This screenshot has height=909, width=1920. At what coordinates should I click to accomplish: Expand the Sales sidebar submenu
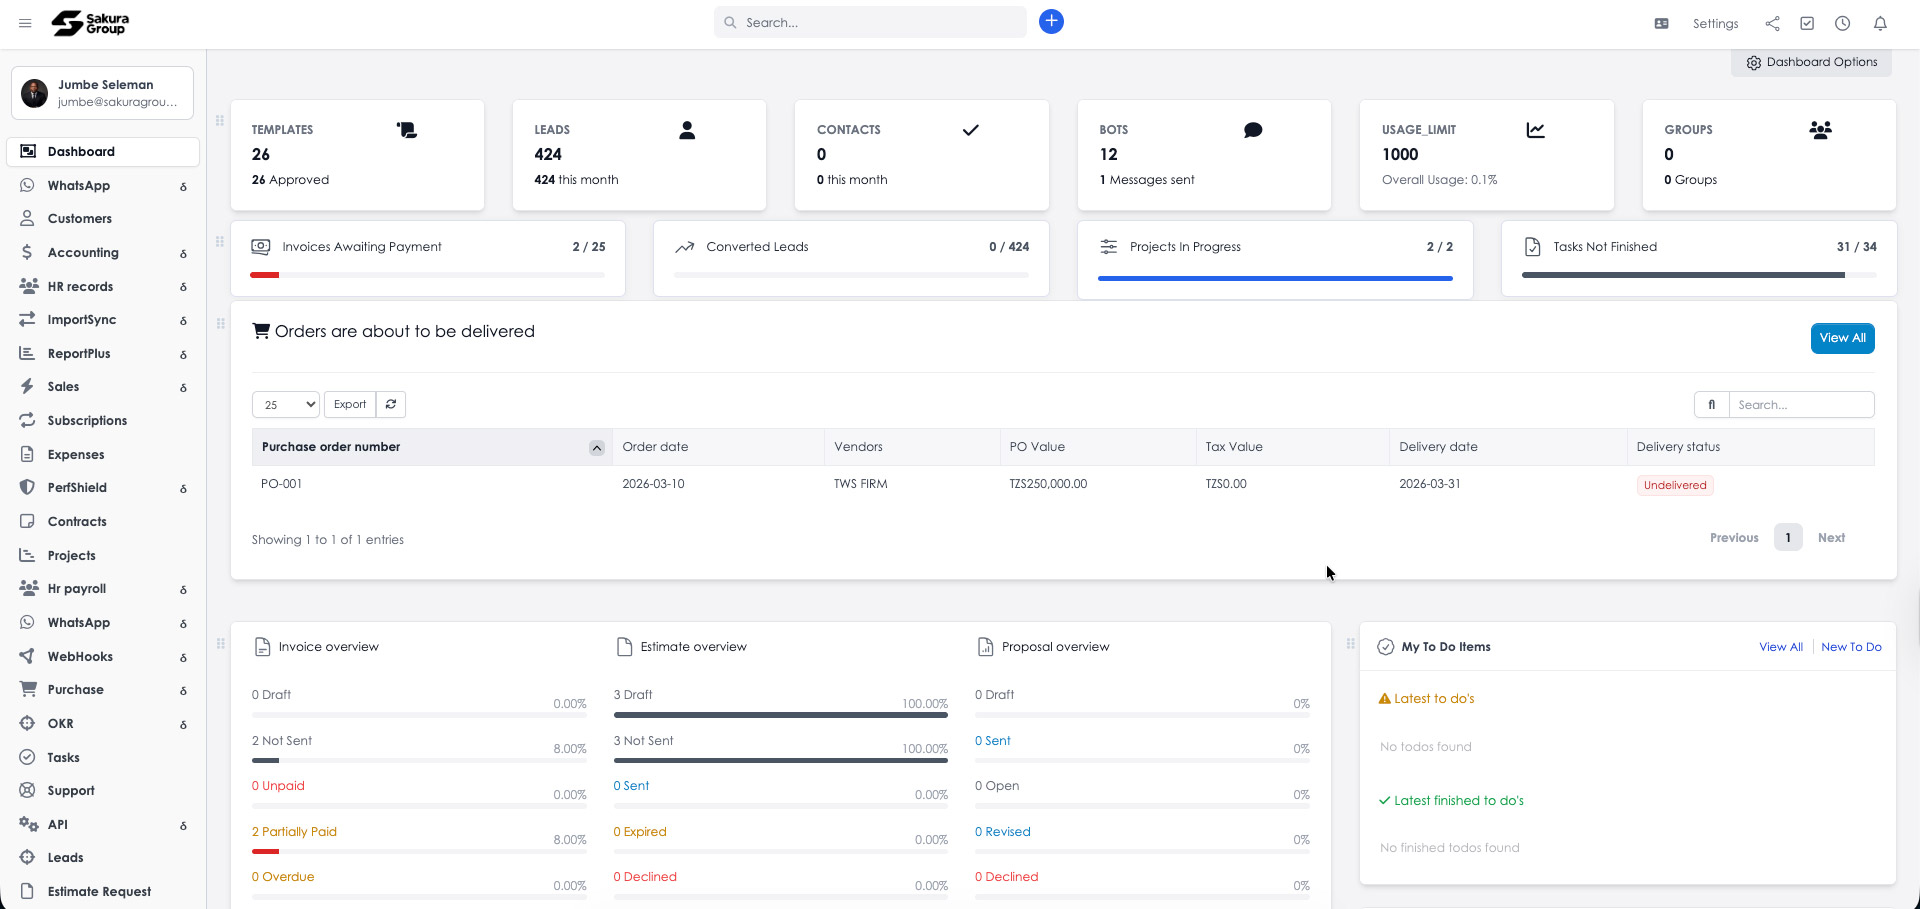183,387
